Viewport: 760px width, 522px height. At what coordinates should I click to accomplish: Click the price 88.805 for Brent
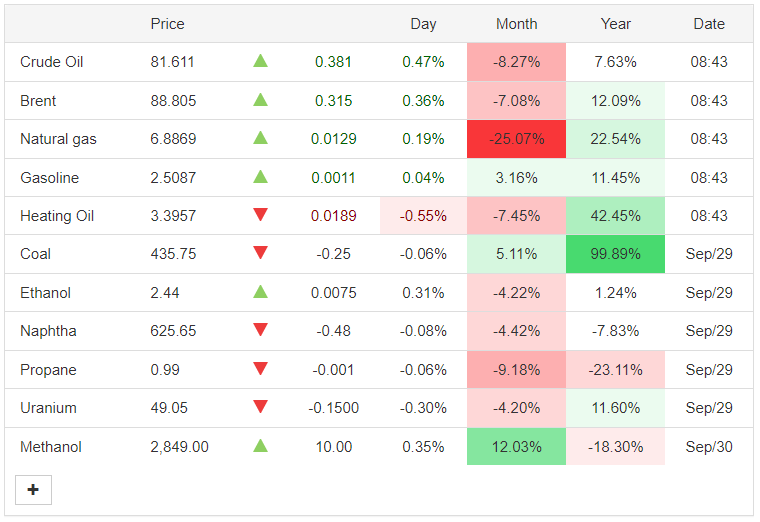(173, 101)
